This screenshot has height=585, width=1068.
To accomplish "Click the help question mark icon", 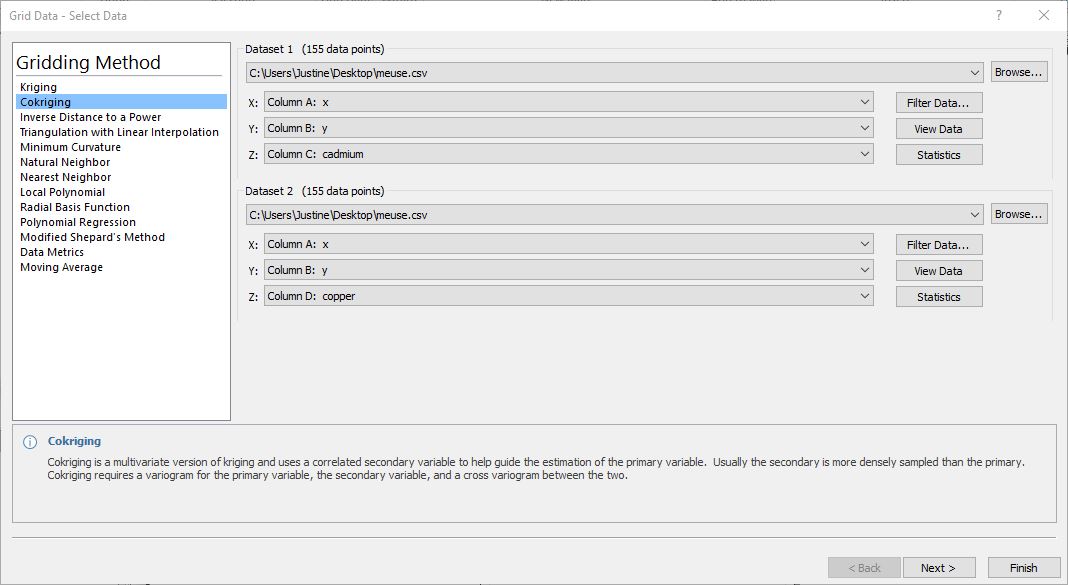I will click(x=999, y=15).
